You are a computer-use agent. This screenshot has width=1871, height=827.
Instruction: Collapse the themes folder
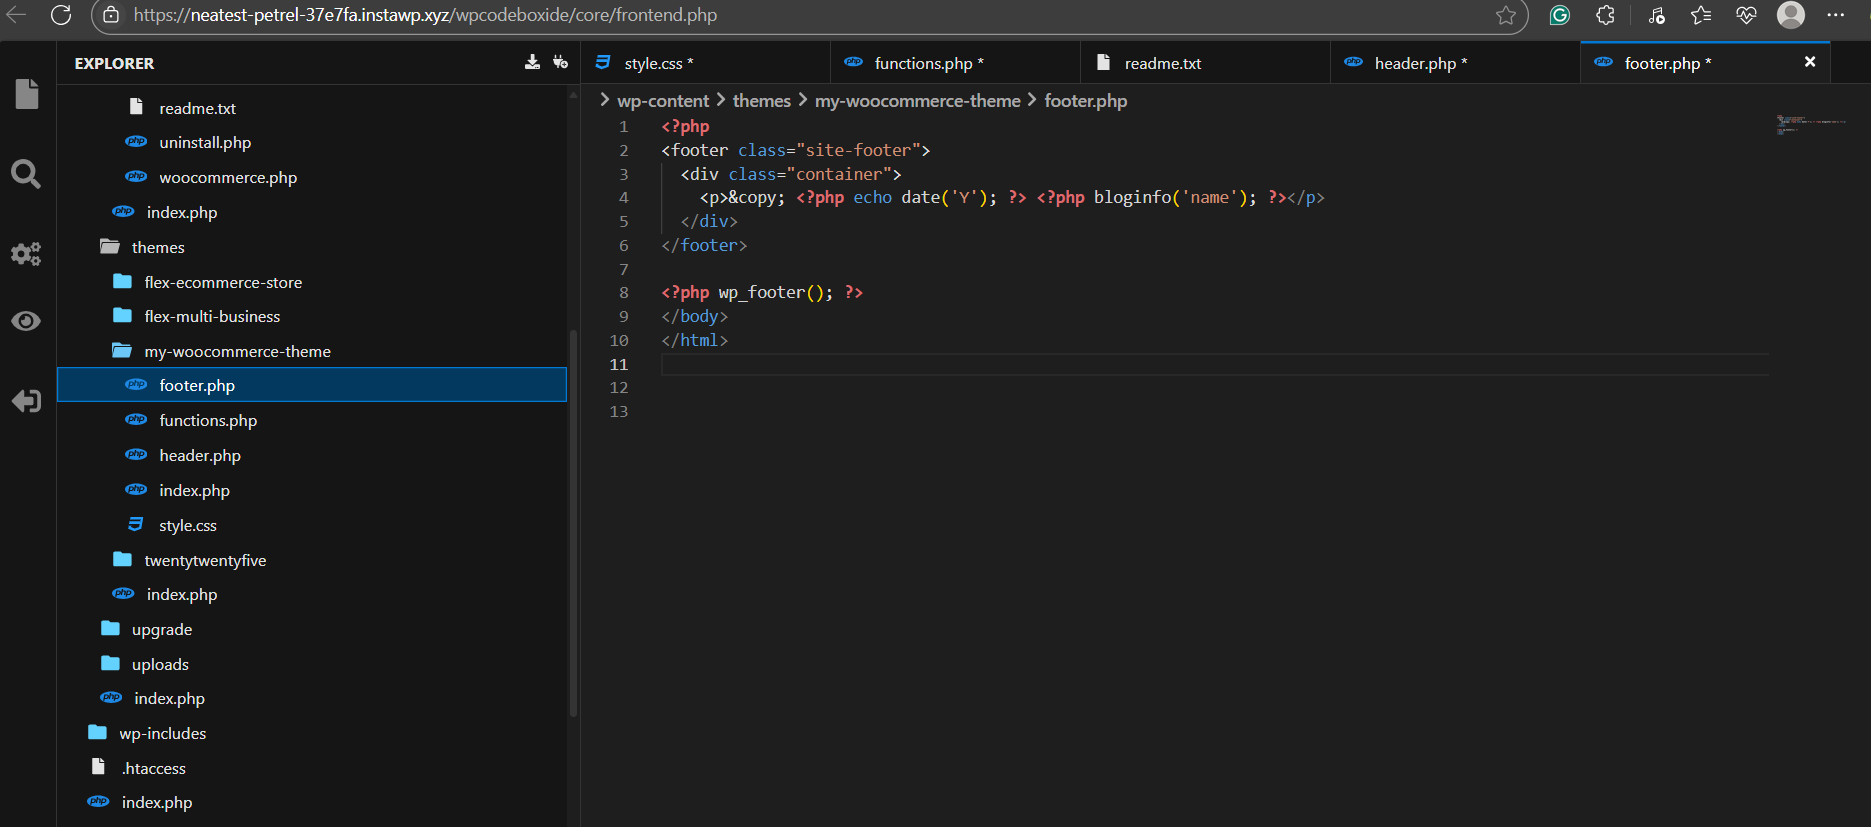click(x=158, y=247)
